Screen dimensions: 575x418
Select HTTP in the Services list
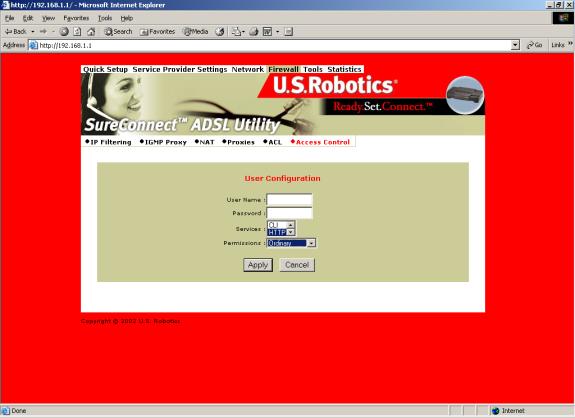(x=277, y=232)
